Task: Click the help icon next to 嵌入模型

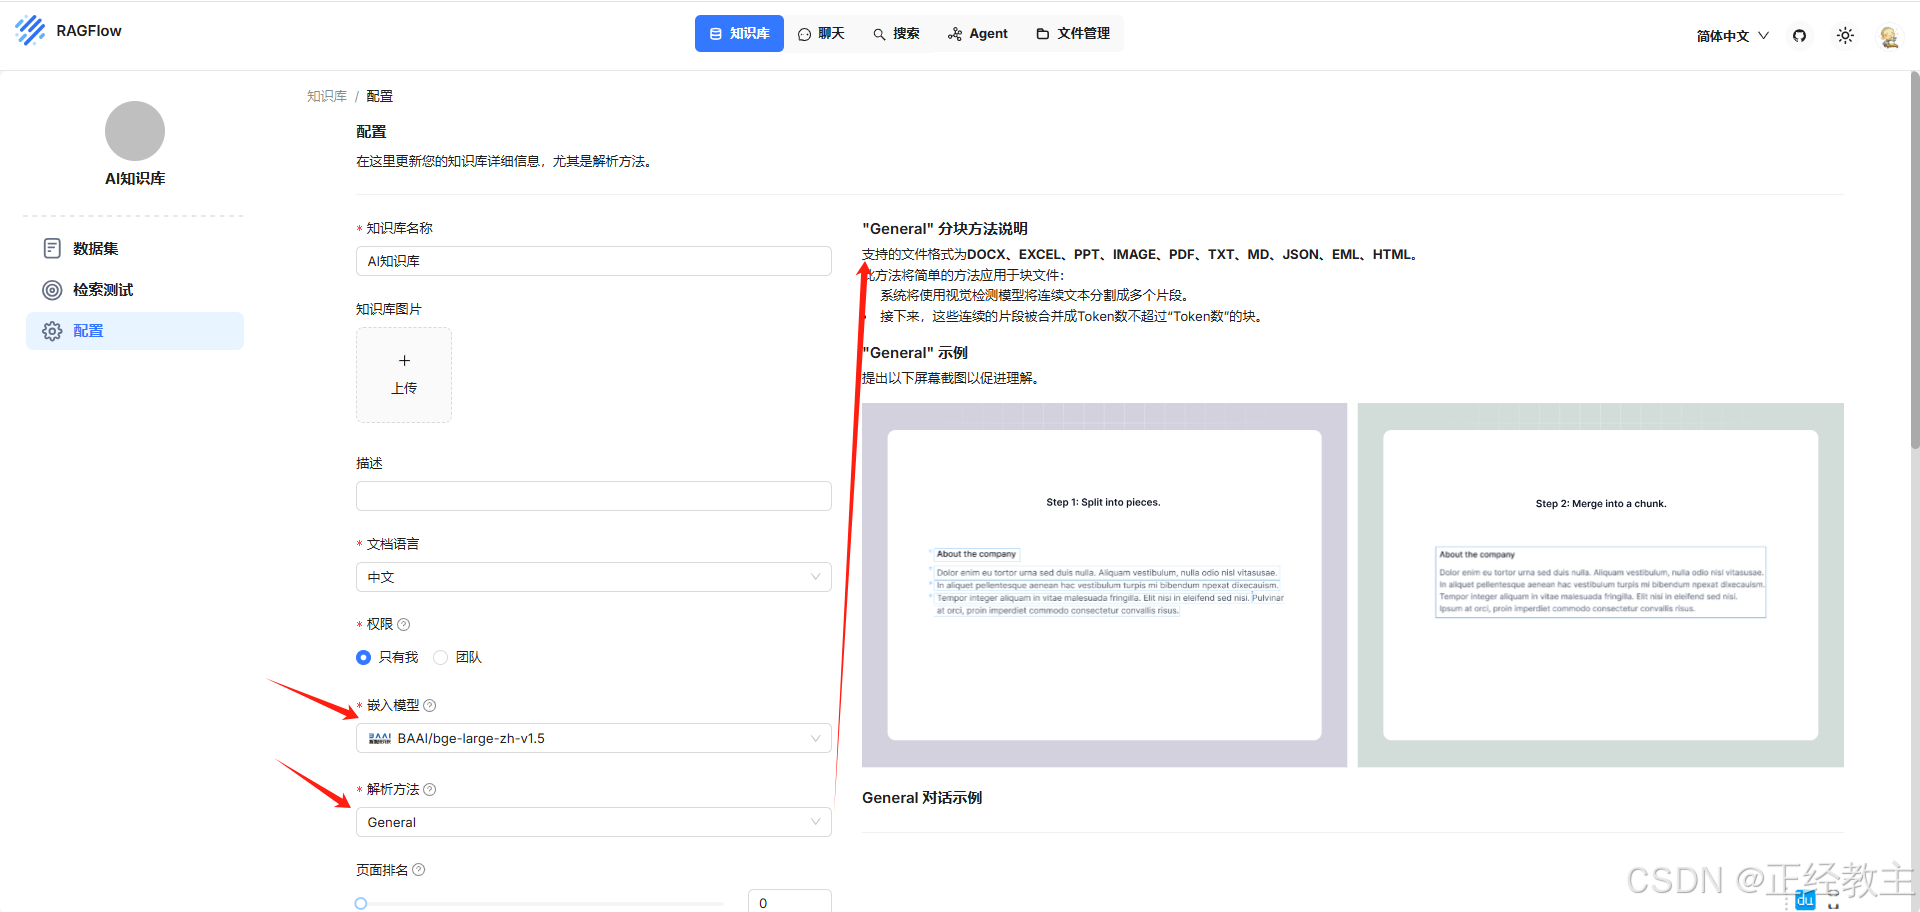Action: (430, 705)
